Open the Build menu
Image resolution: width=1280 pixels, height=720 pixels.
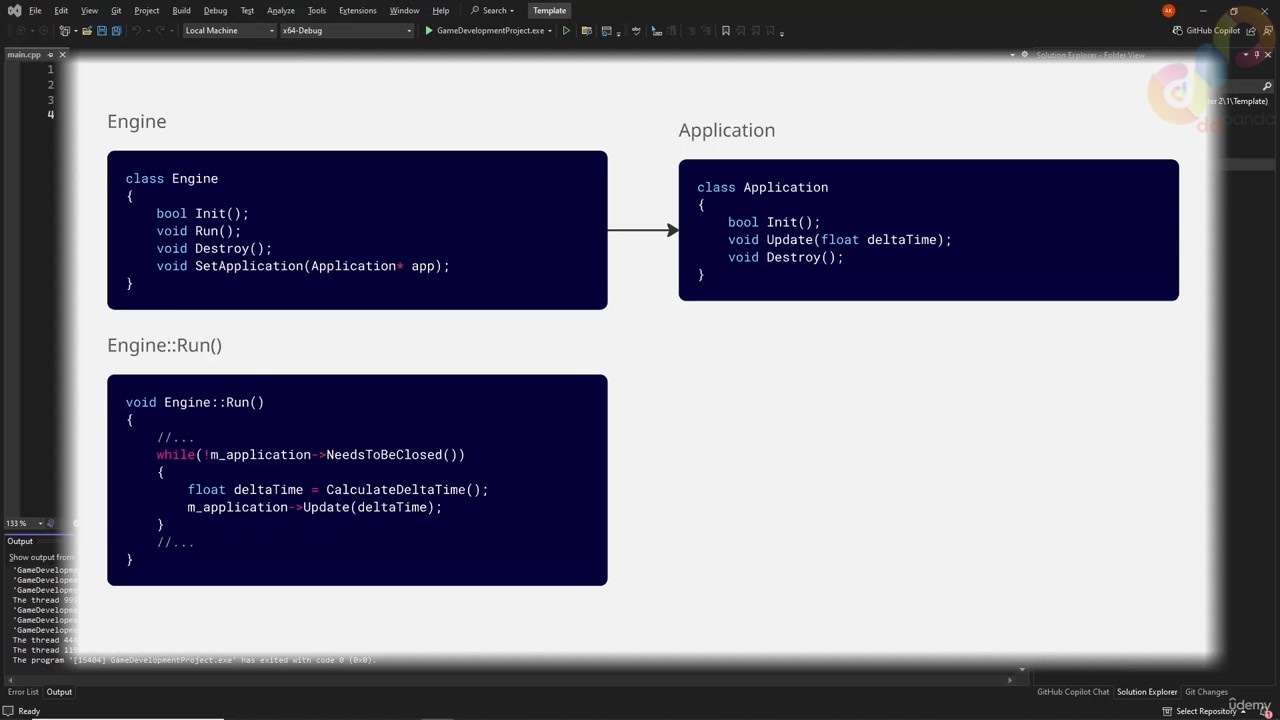[181, 10]
